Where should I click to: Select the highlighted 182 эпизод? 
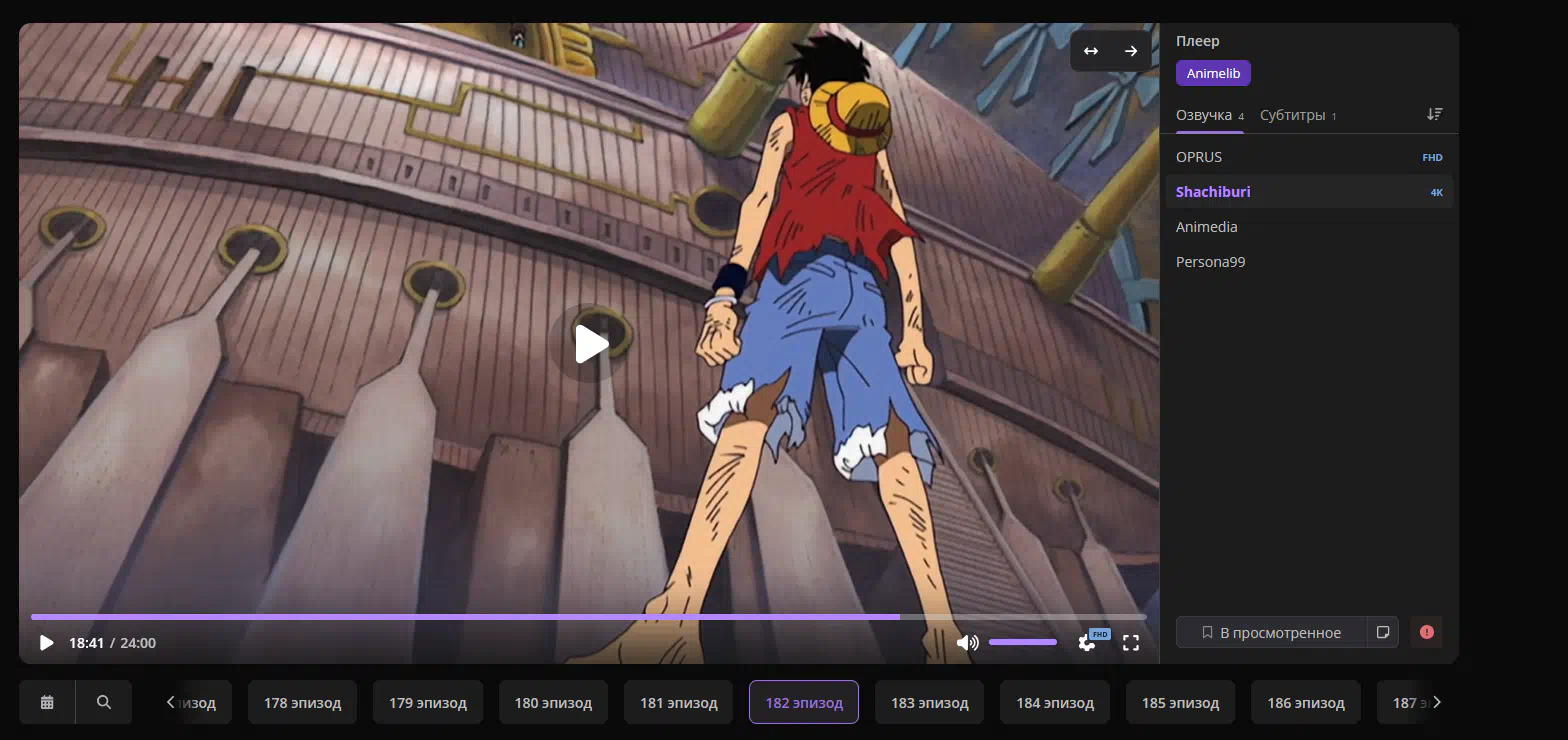tap(804, 702)
